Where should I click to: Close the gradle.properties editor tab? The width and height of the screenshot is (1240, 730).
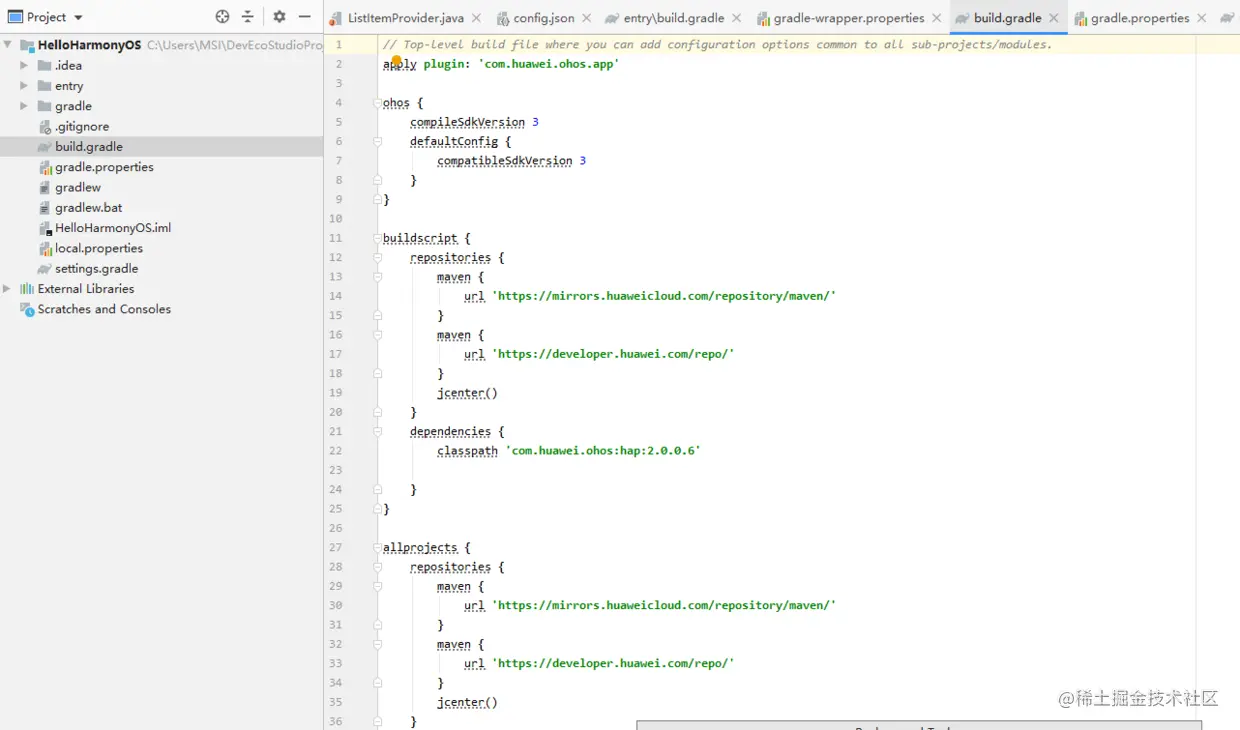[x=1201, y=18]
